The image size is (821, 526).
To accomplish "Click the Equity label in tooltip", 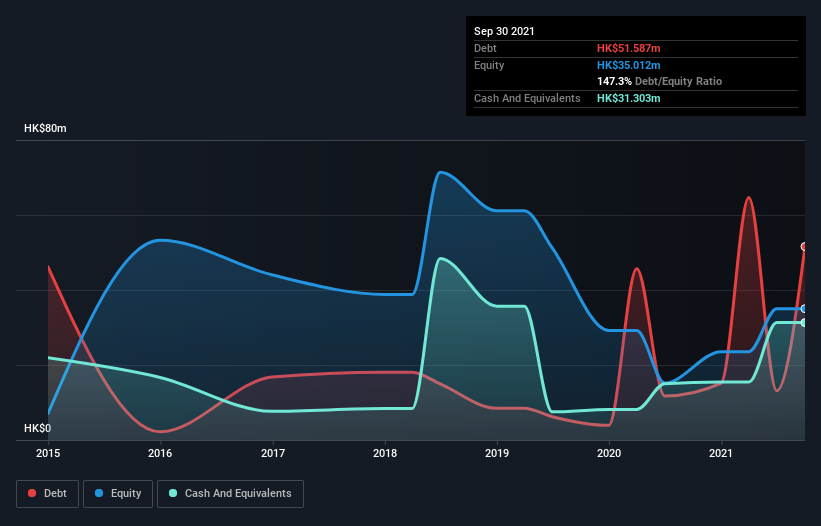I will coord(489,65).
